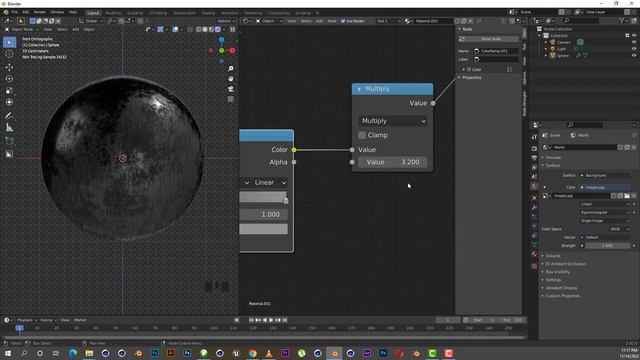The image size is (640, 360).
Task: Hide the Sphere via eye icon
Action: tap(634, 55)
